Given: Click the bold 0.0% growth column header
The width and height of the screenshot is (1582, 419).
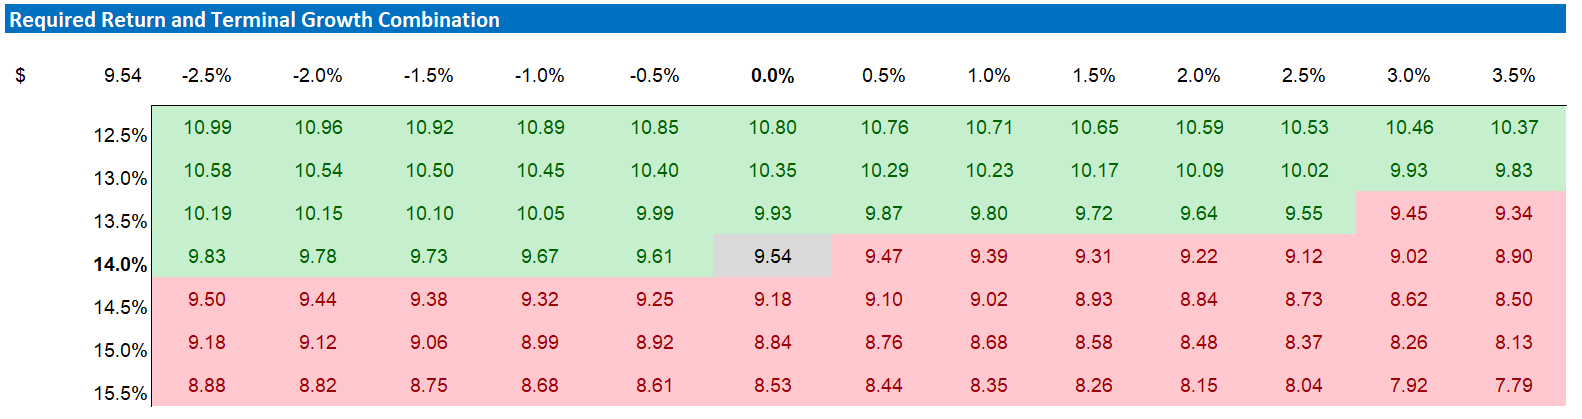Looking at the screenshot, I should pos(772,76).
